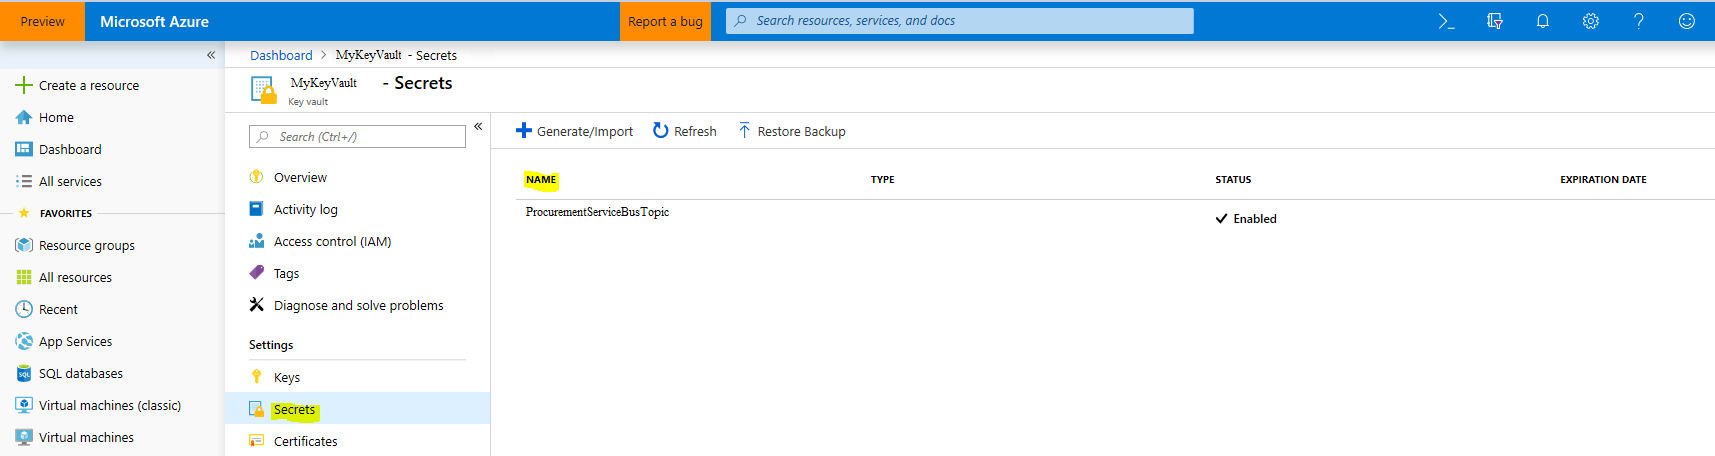Click the Preview badge

[x=42, y=21]
